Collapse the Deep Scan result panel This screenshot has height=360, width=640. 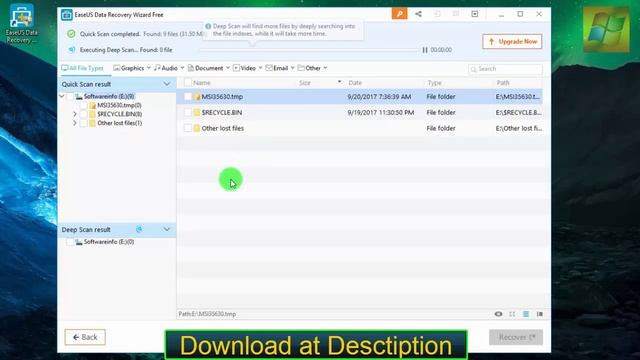tap(167, 229)
